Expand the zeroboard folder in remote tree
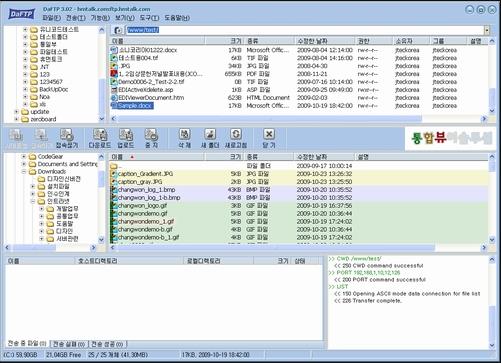Image resolution: width=501 pixels, height=363 pixels. 16,119
